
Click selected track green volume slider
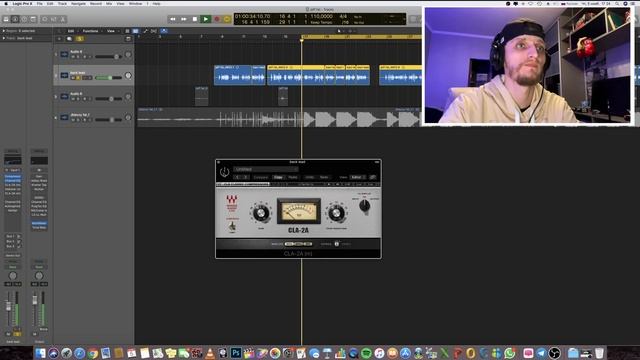pyautogui.click(x=108, y=78)
